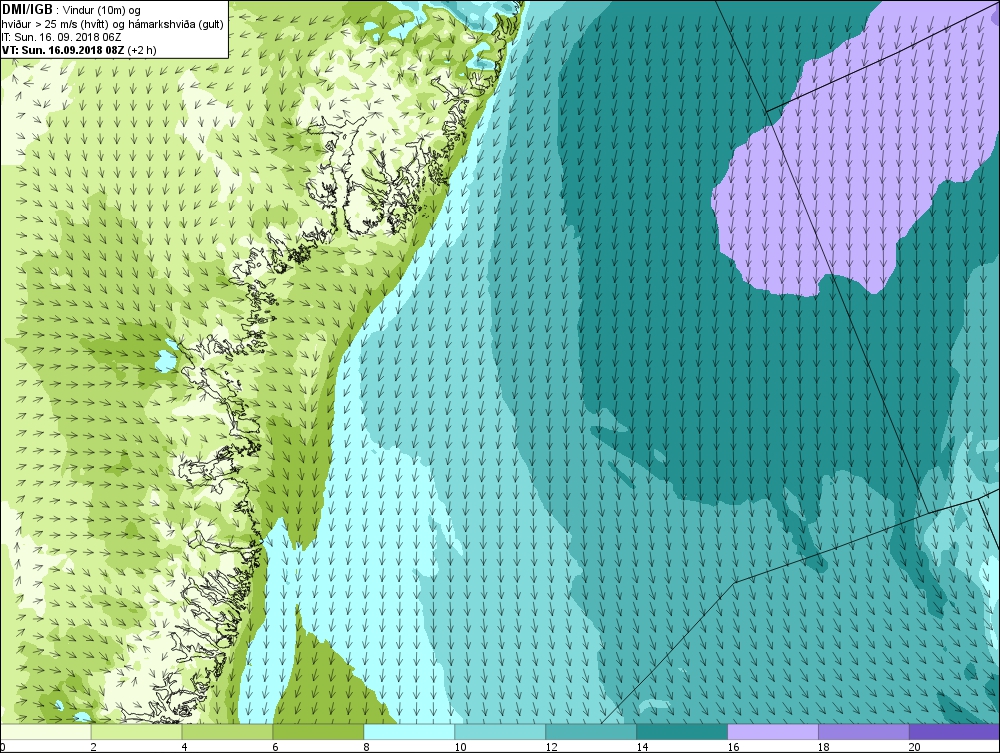Click the legend scale label '16'
The image size is (1000, 753).
point(733,747)
